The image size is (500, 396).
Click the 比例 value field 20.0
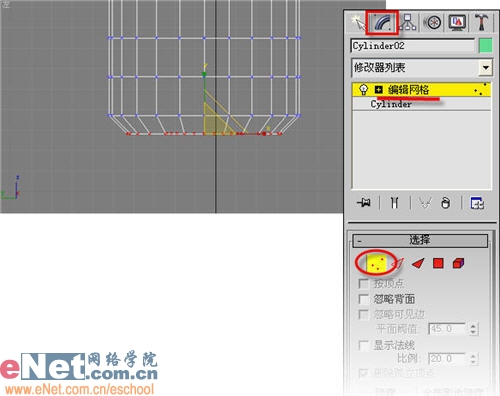click(x=447, y=359)
